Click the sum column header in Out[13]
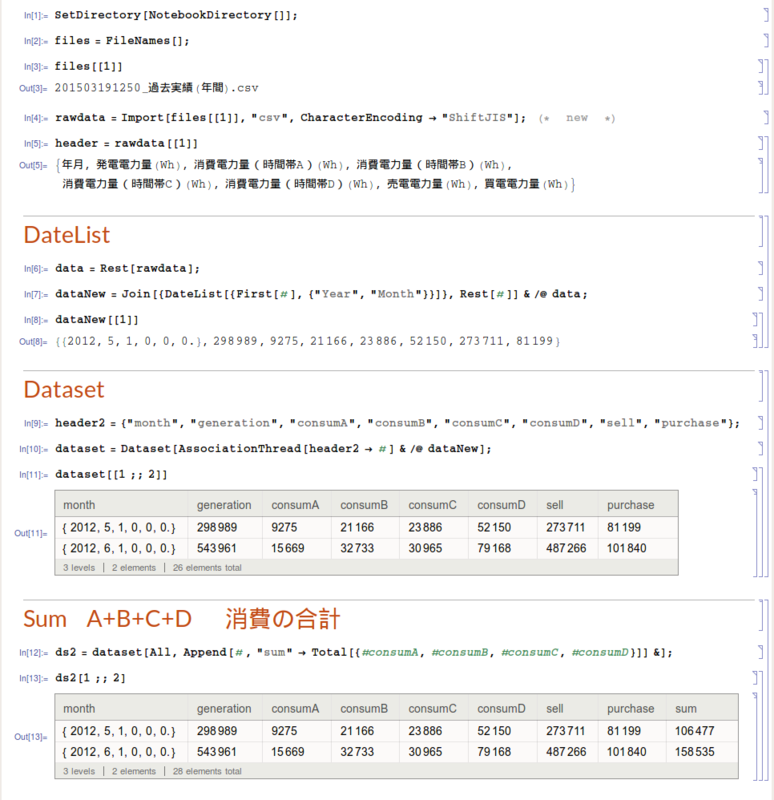The width and height of the screenshot is (774, 800). (x=685, y=709)
